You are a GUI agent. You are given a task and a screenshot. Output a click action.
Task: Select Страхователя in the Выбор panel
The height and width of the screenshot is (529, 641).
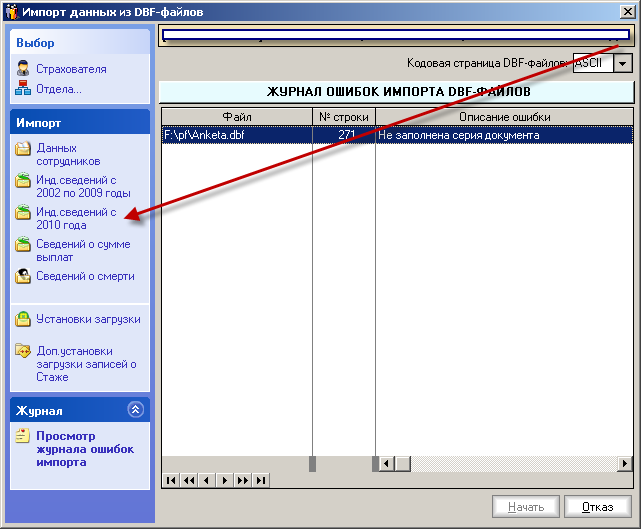pos(71,69)
